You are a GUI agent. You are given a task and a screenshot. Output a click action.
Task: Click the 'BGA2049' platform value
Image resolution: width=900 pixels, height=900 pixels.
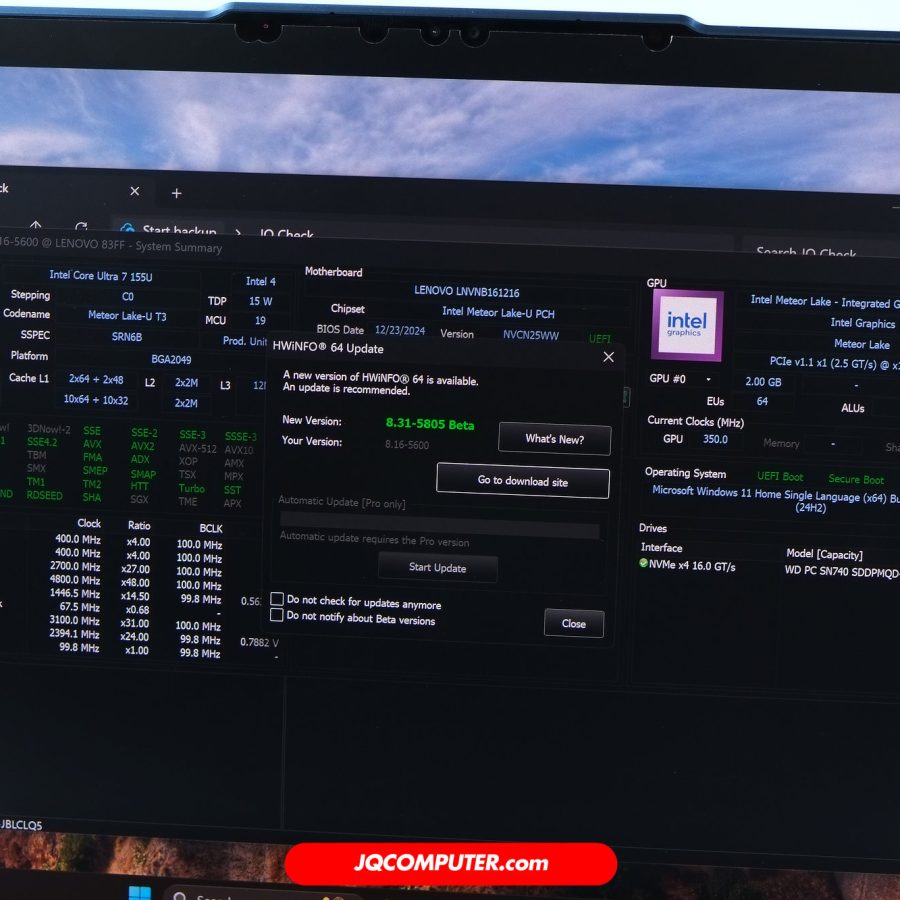coord(171,359)
